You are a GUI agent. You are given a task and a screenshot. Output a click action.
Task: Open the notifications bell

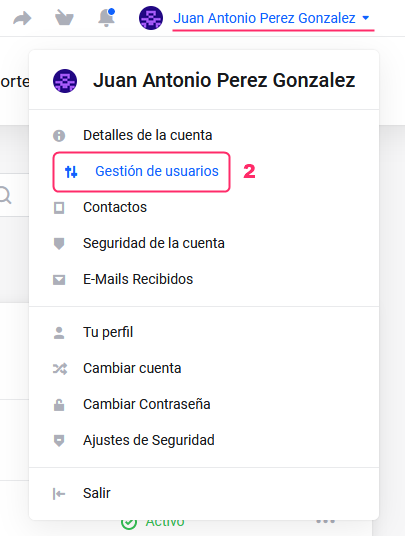106,18
